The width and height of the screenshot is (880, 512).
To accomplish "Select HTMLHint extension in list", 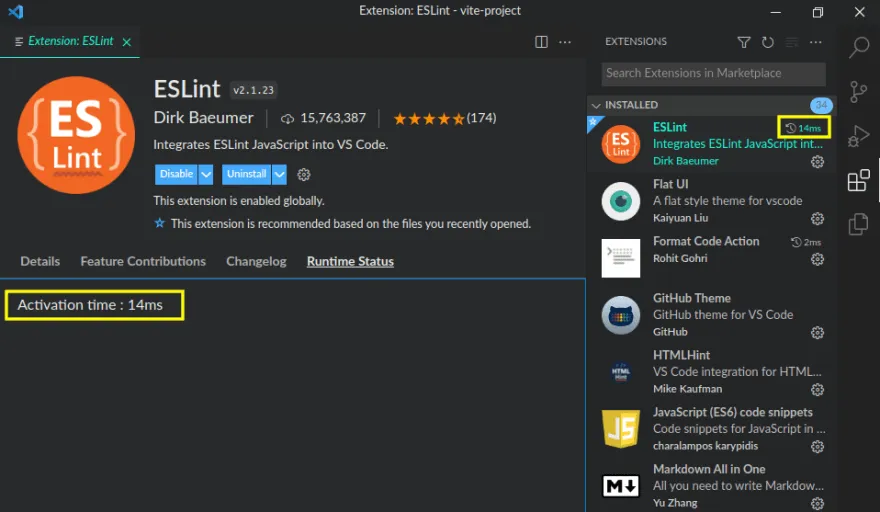I will 712,372.
